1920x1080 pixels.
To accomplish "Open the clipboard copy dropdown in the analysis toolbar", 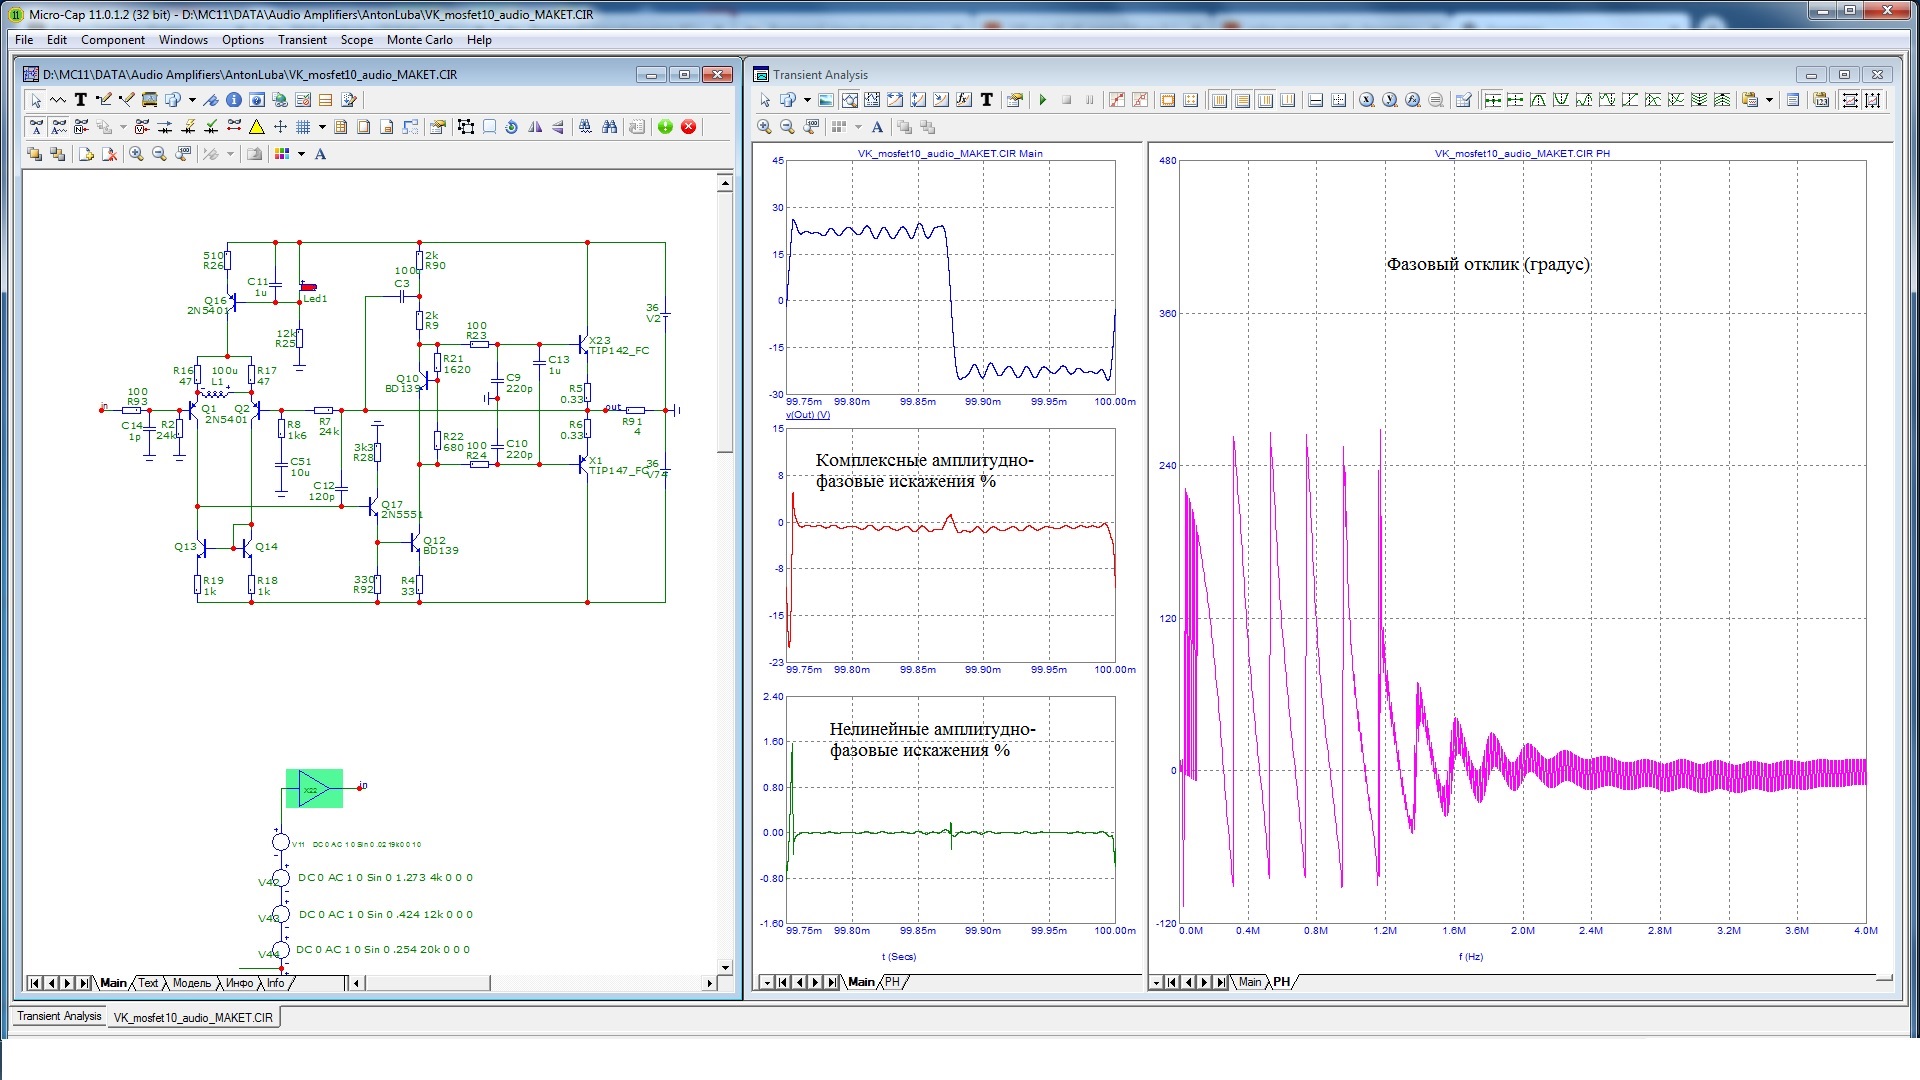I will click(x=1769, y=100).
